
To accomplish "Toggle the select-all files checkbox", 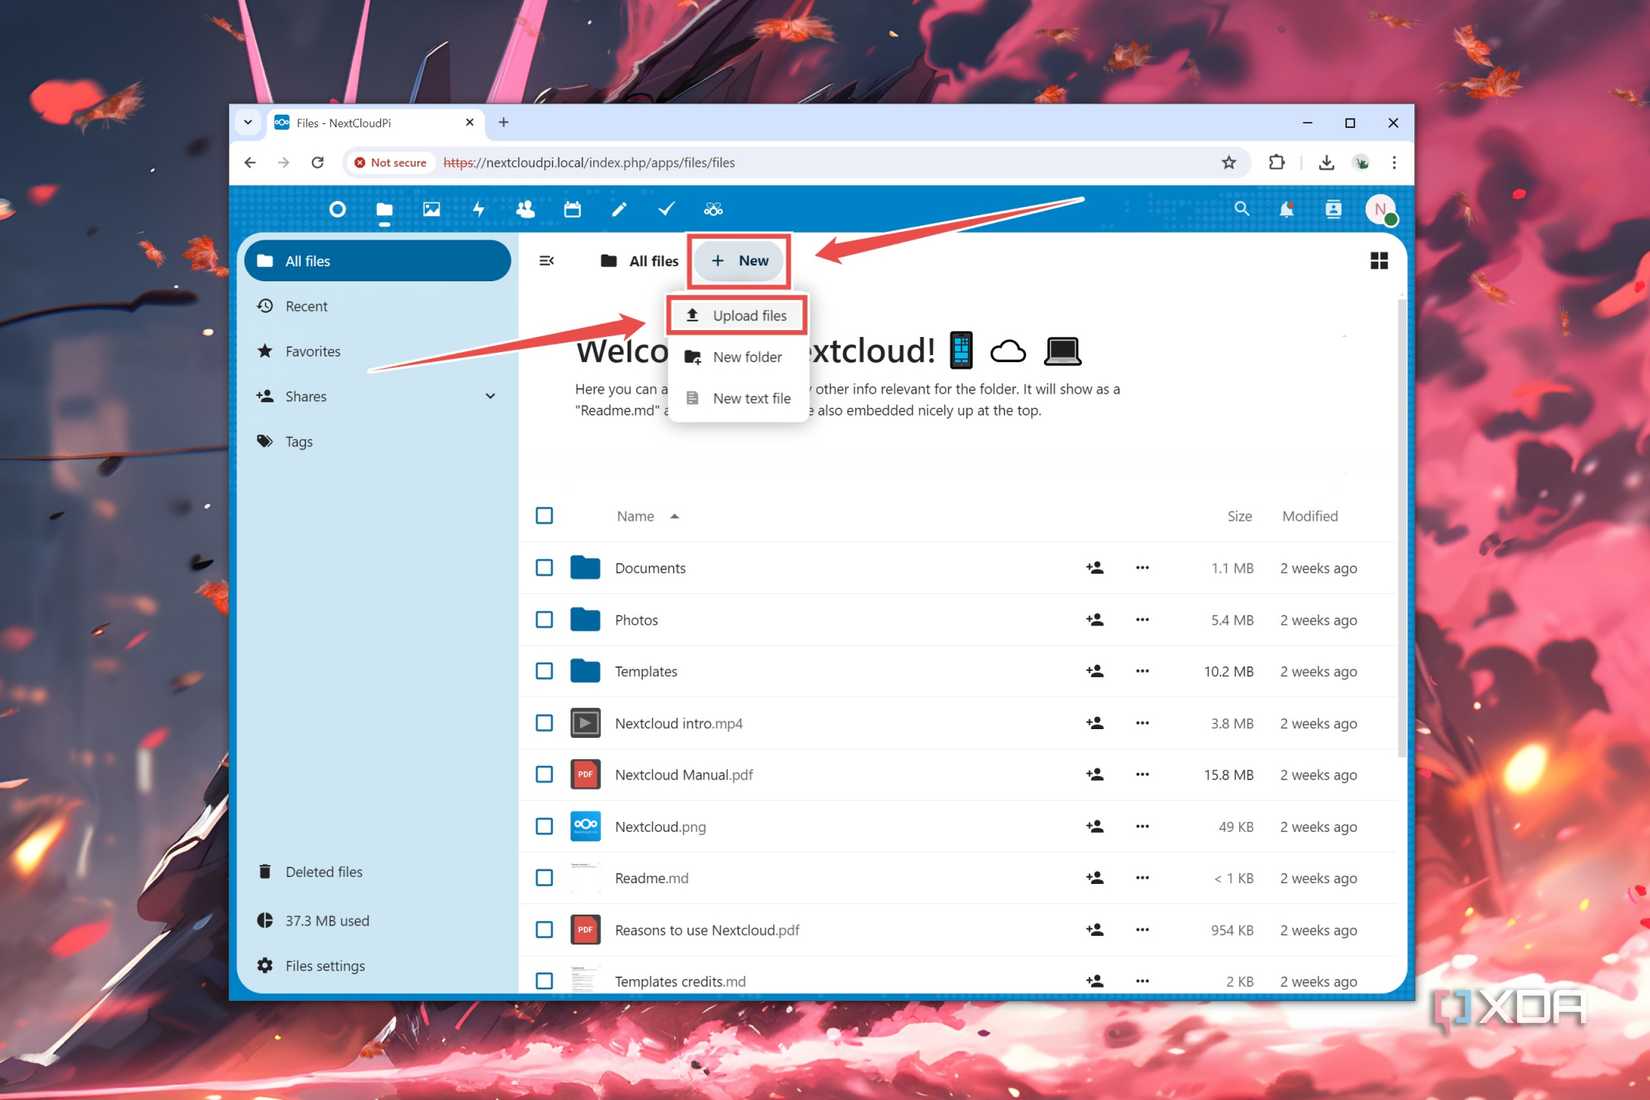I will coord(544,516).
